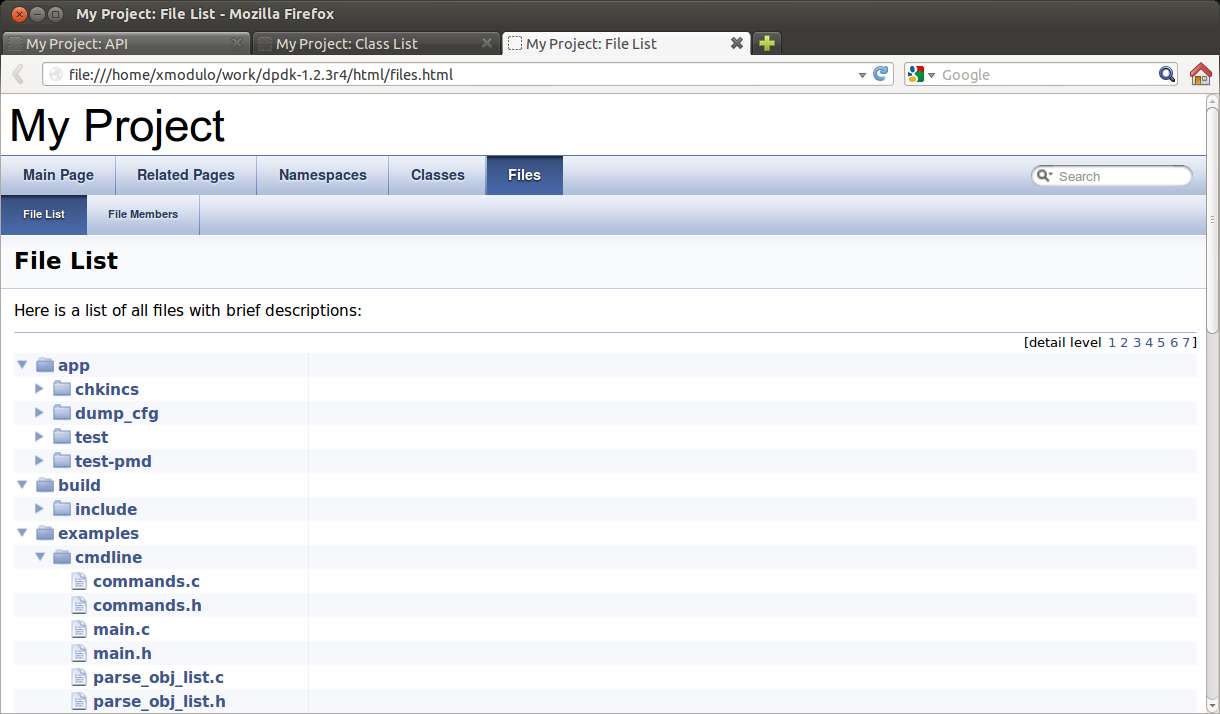Open the Related Pages nav tab
This screenshot has width=1220, height=714.
186,175
